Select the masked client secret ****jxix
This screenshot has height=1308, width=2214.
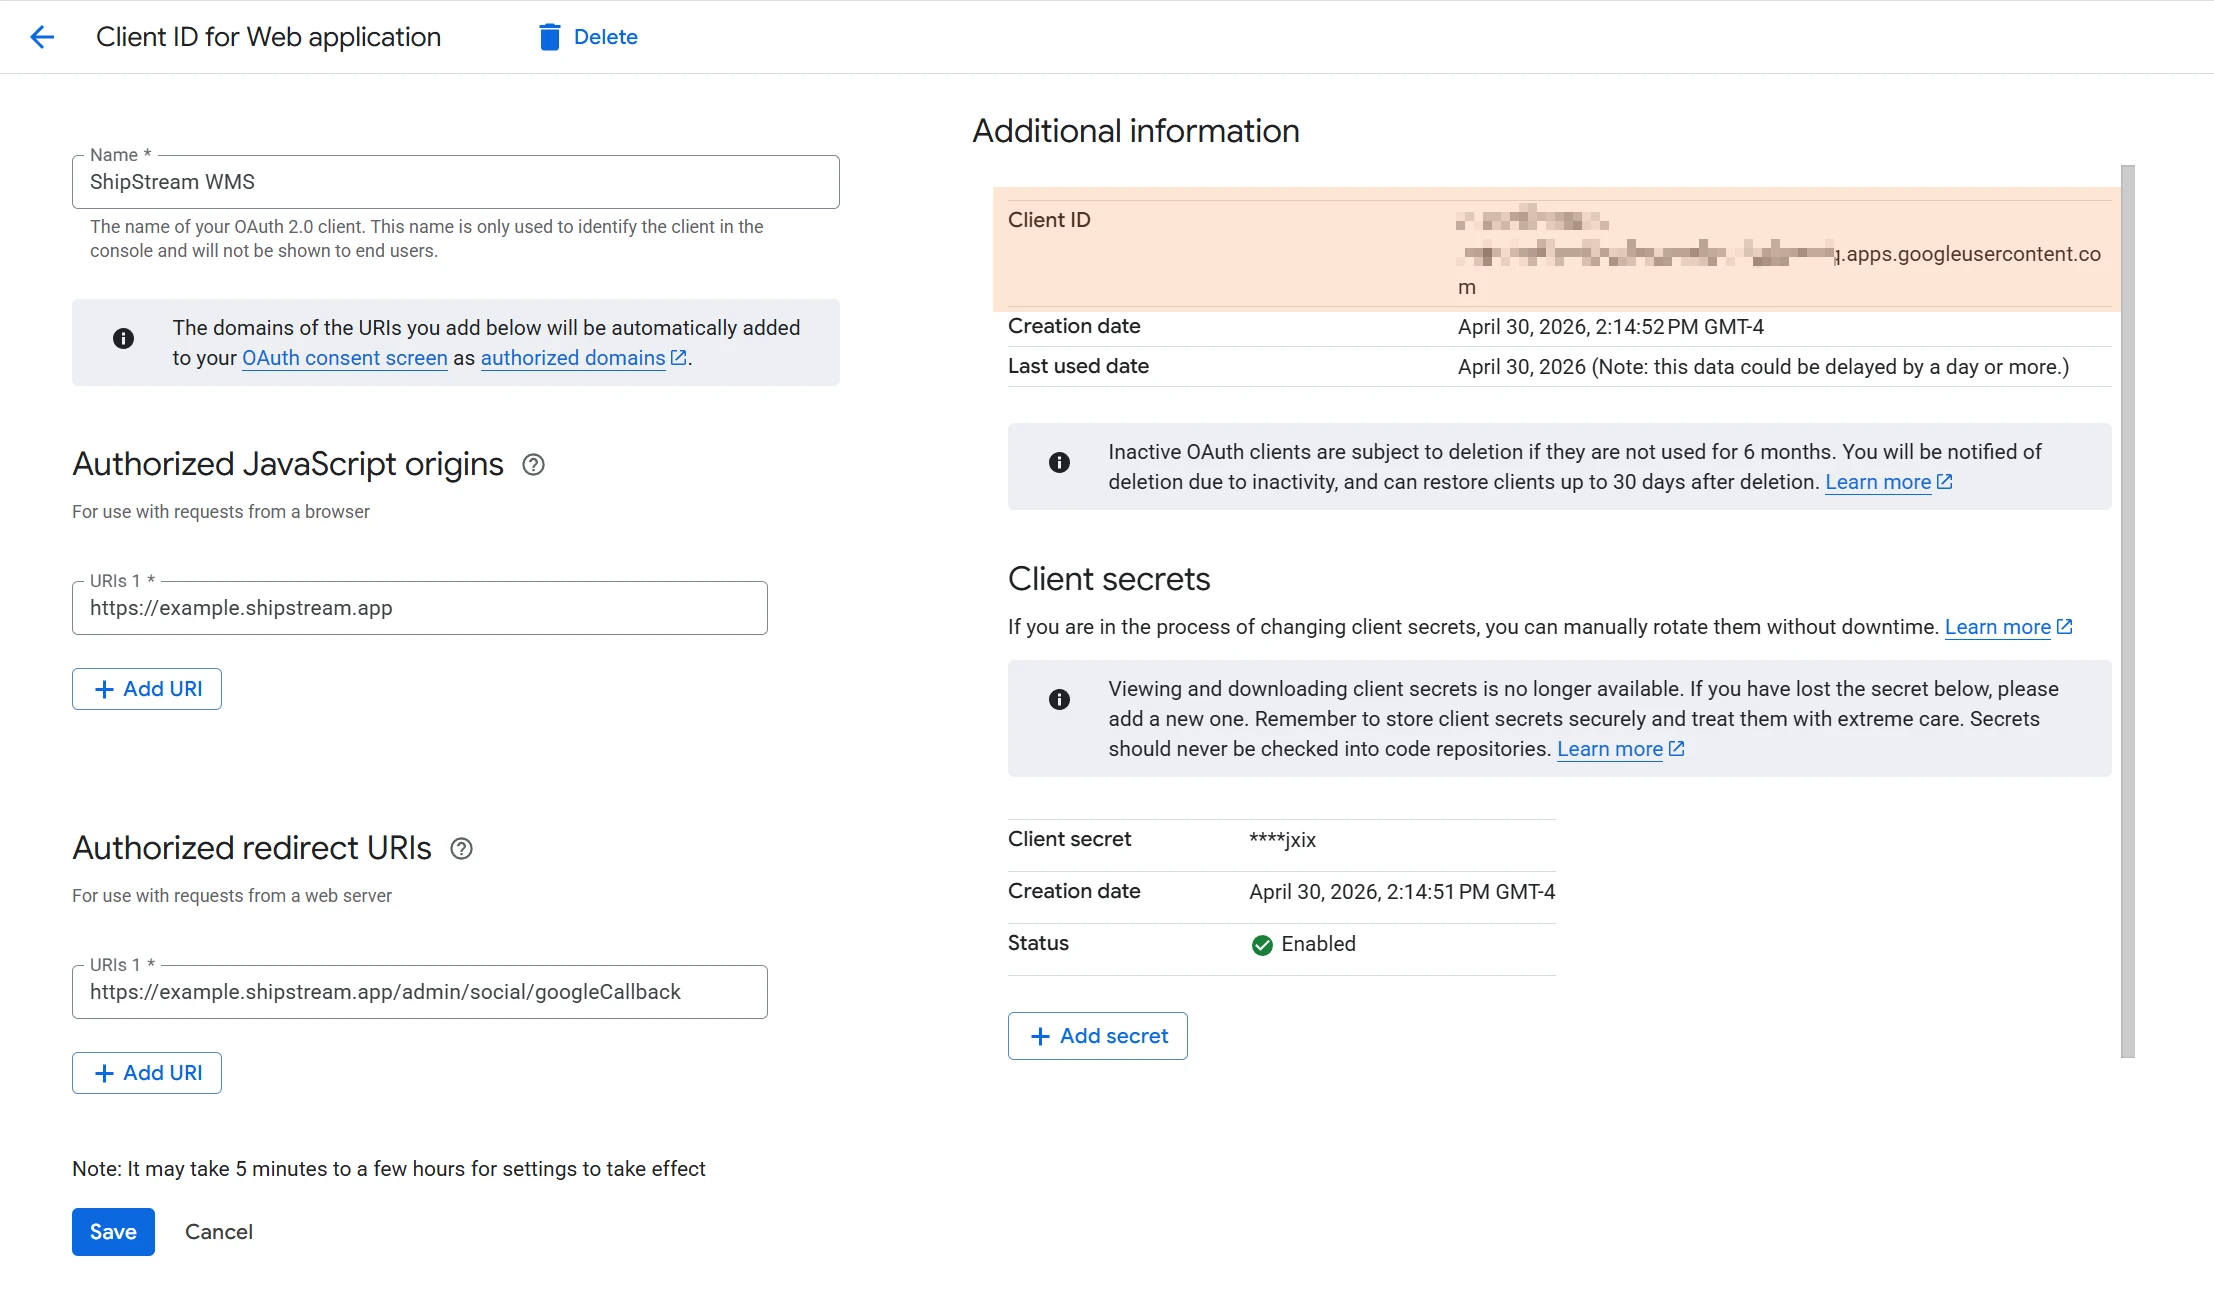tap(1282, 840)
